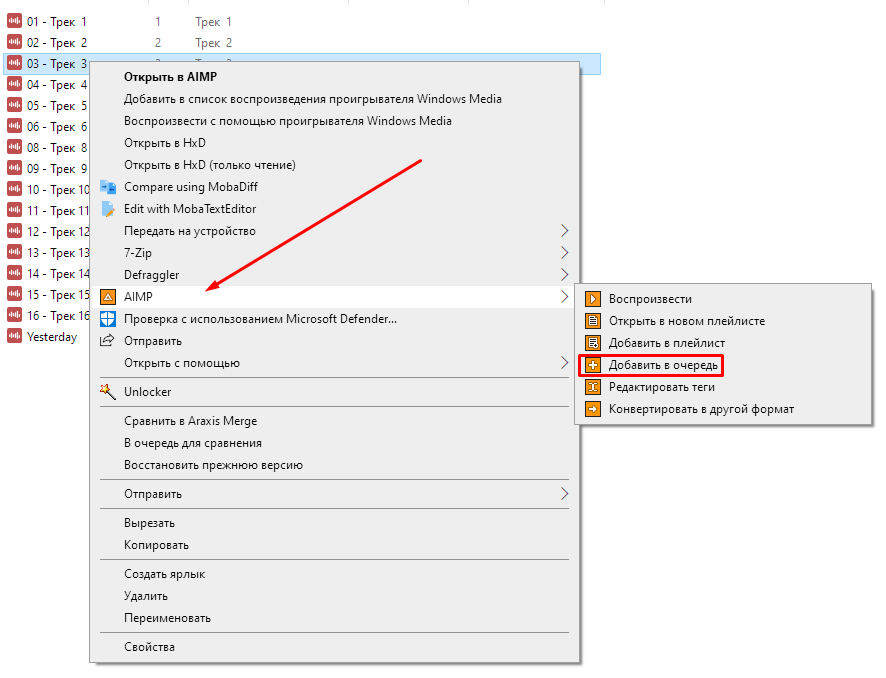Expand the lower Отправить submenu arrow
This screenshot has height=678, width=886.
tap(564, 494)
